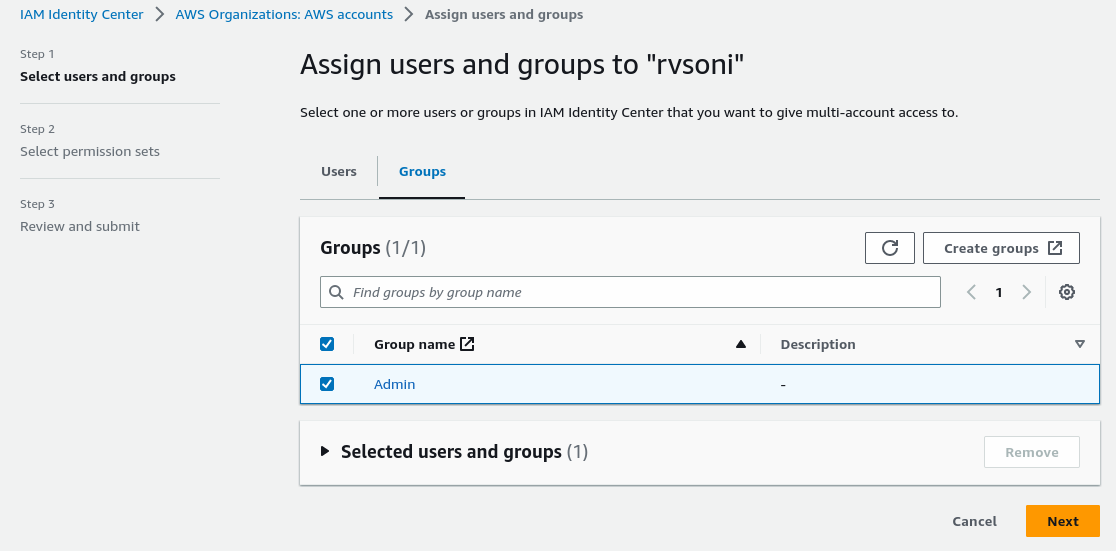
Task: Go to the next page arrow
Action: (x=1026, y=292)
